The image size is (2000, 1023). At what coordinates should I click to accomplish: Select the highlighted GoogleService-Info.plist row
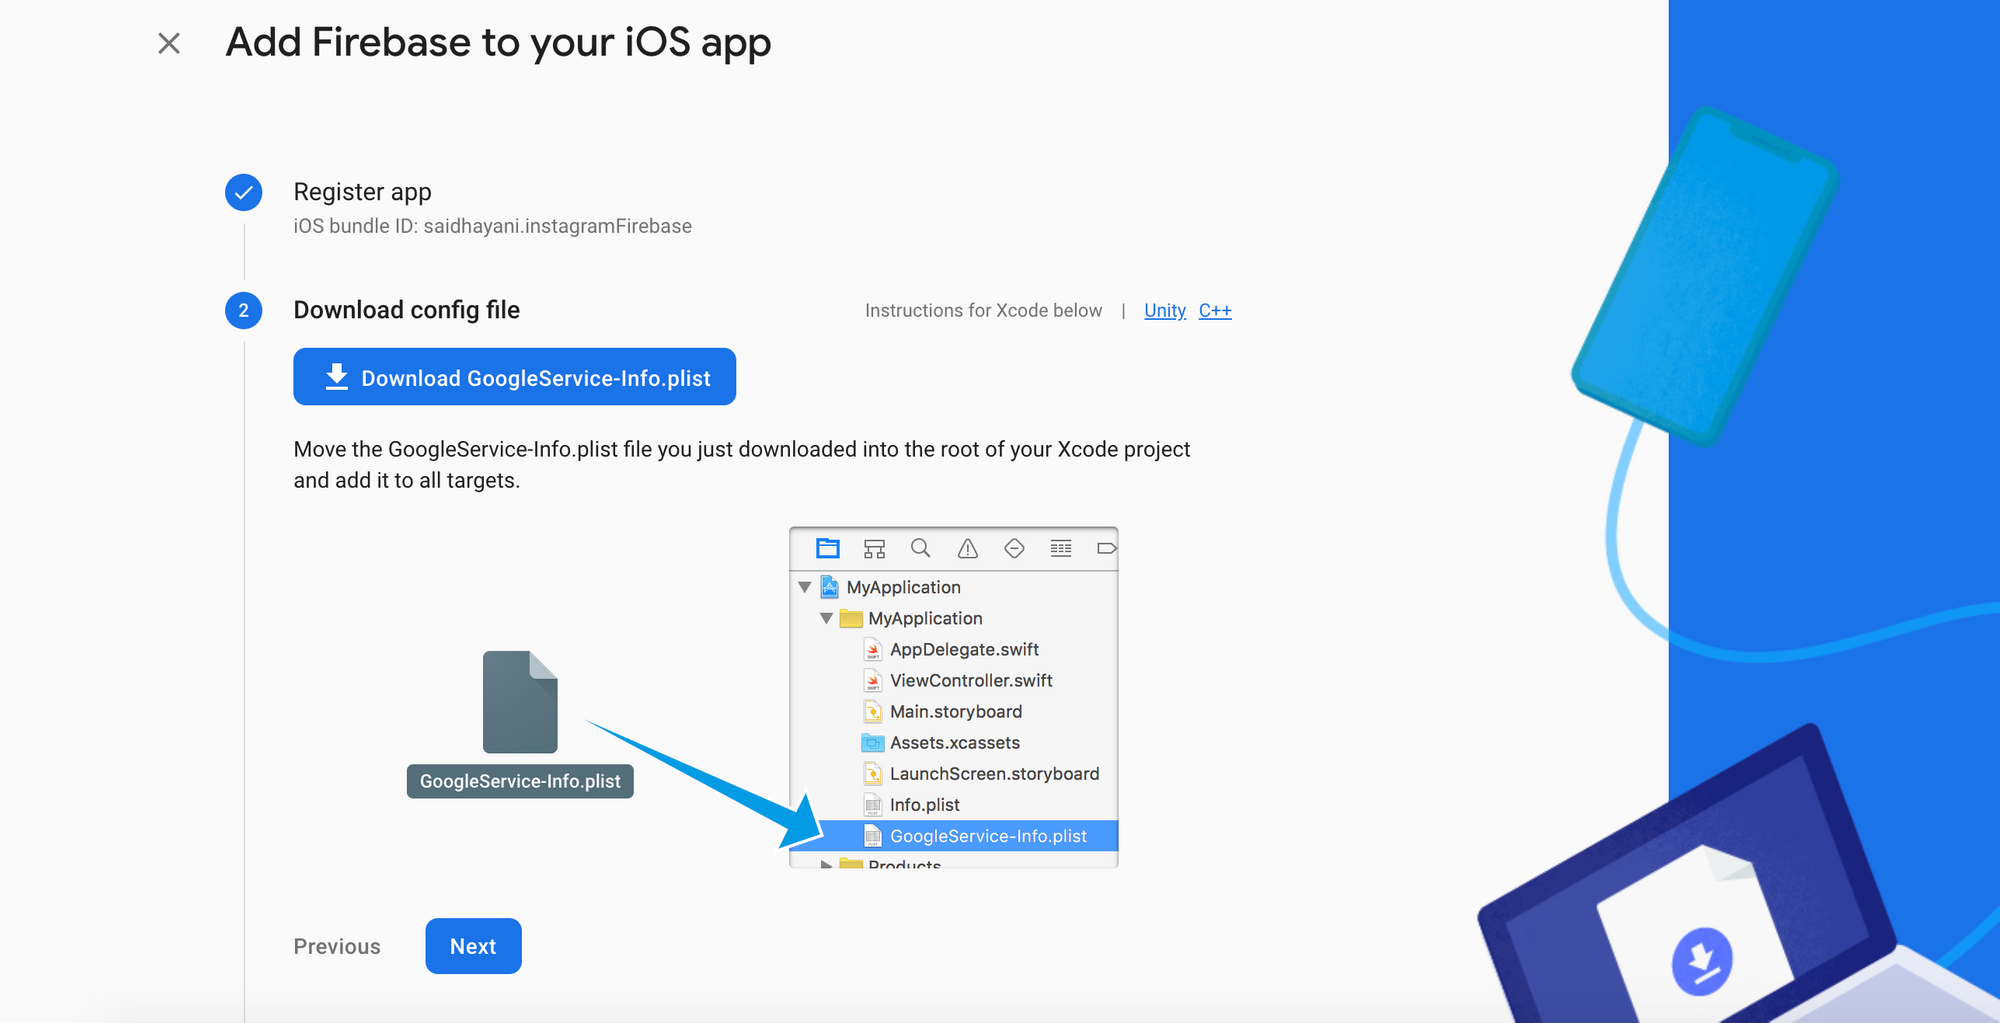tap(988, 836)
